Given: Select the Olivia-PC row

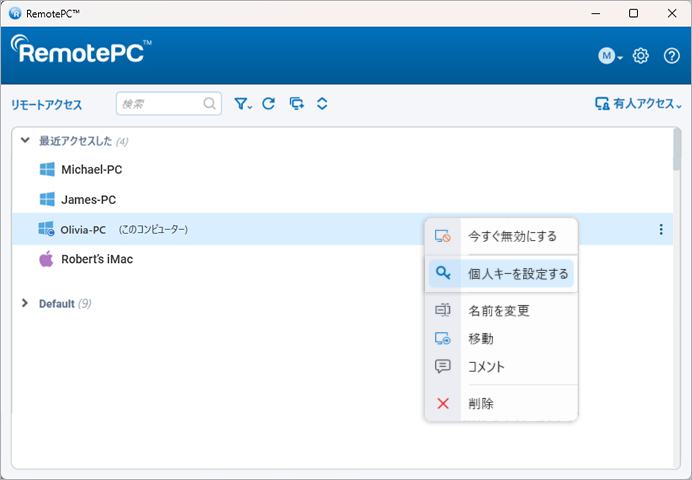Looking at the screenshot, I should coord(342,229).
